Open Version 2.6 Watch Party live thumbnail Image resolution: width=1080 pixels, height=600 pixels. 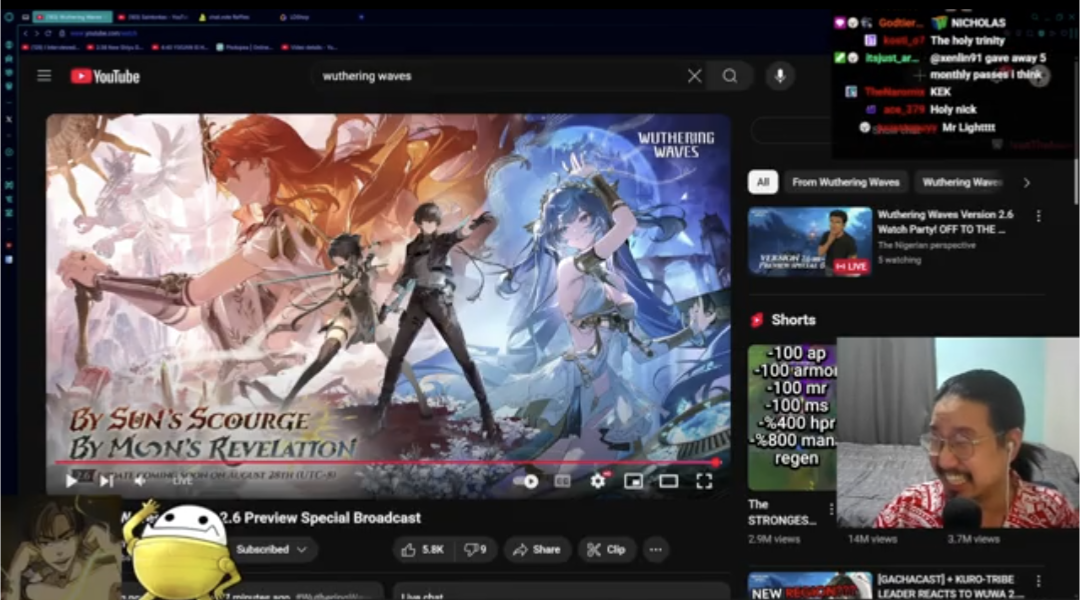point(809,242)
